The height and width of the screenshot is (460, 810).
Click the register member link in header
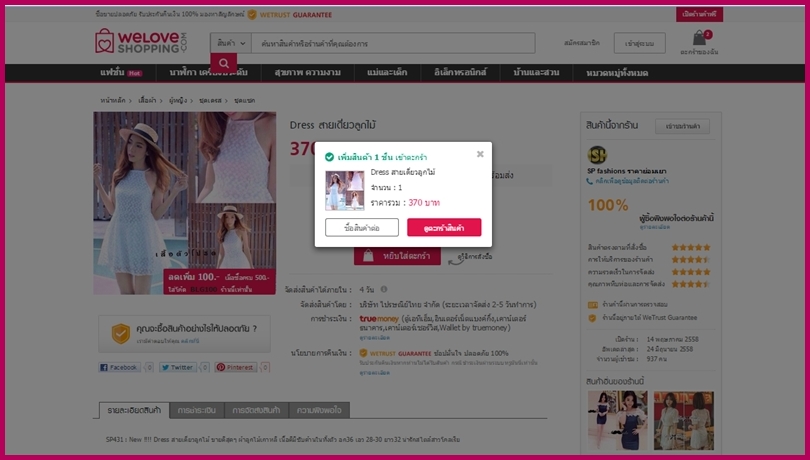582,43
